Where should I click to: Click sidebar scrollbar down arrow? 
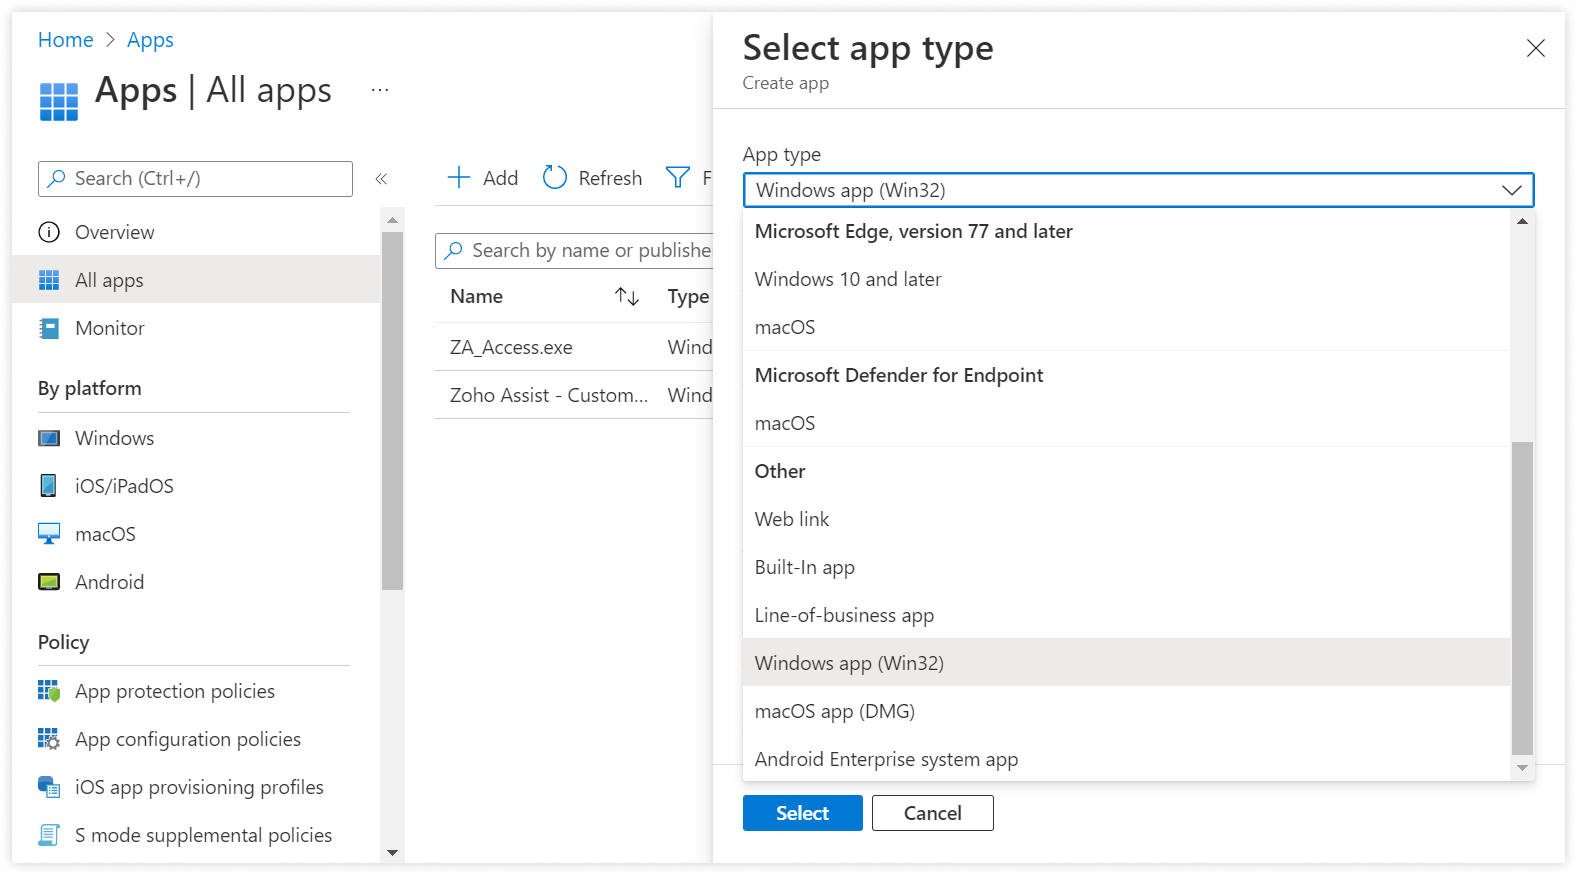coord(392,853)
